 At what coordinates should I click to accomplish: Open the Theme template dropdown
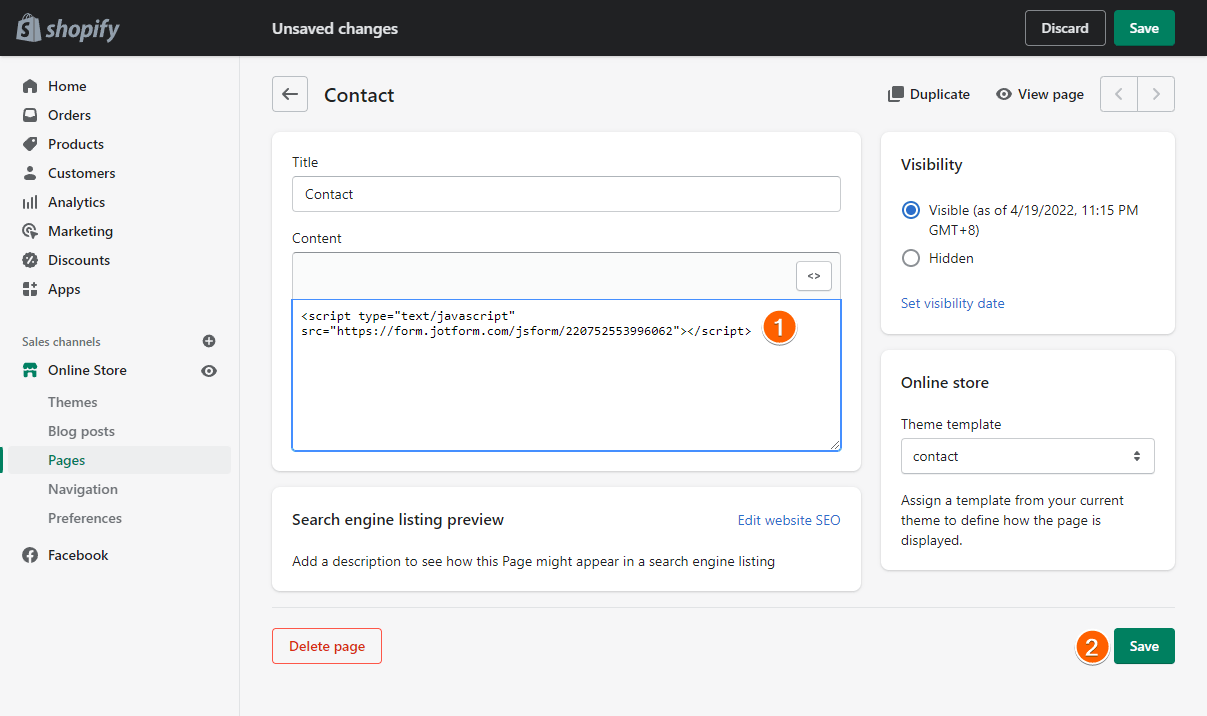tap(1027, 456)
